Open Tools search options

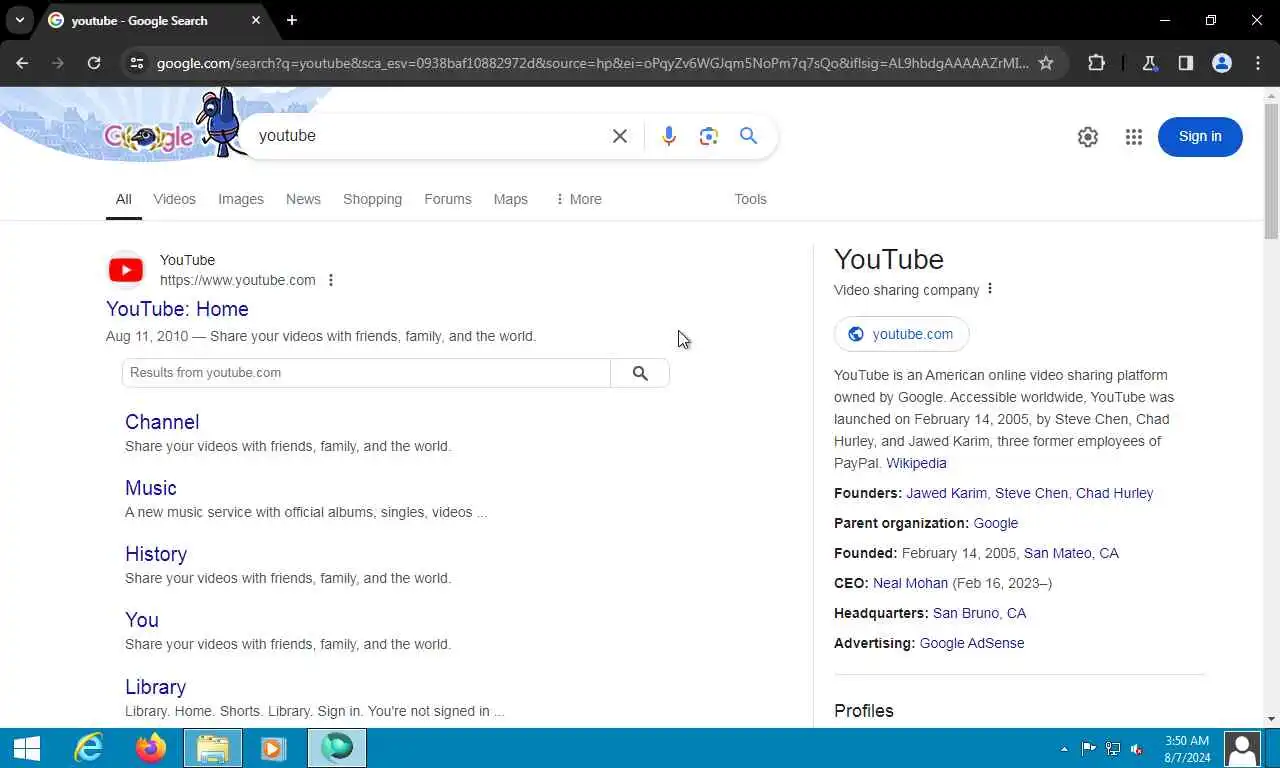(750, 199)
